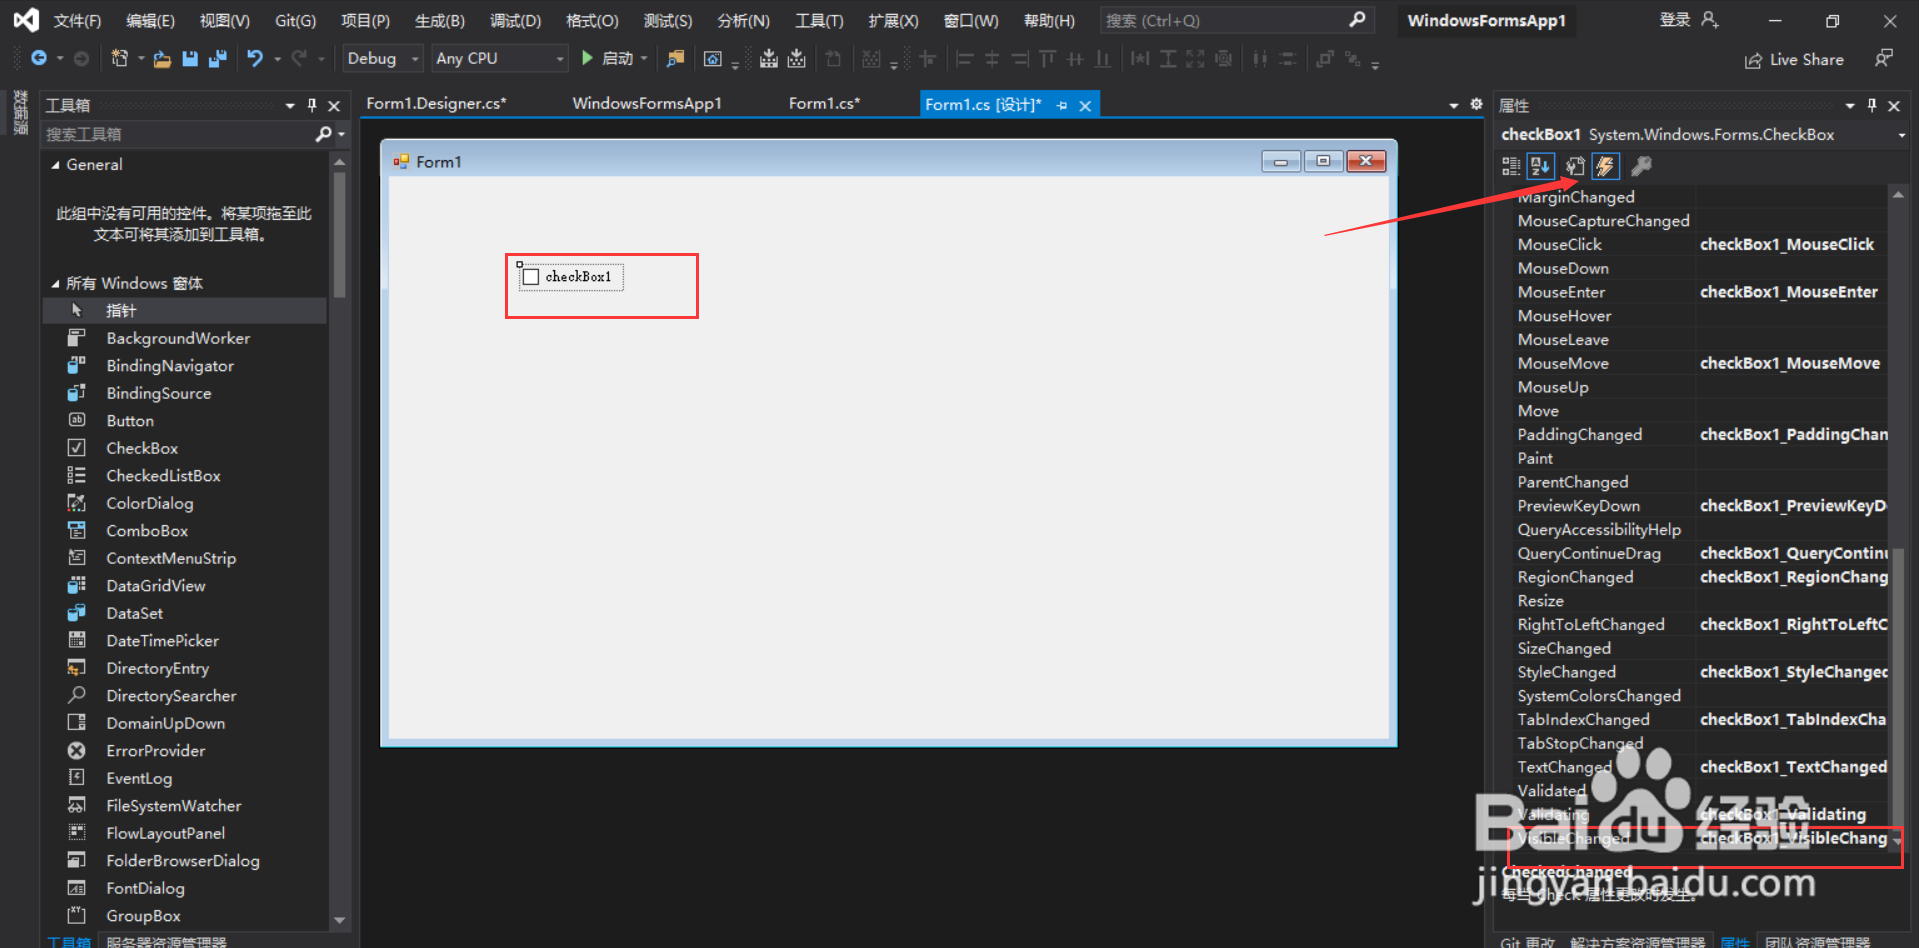Viewport: 1919px width, 948px height.
Task: Show Properties page icon in panel
Action: coord(1575,166)
